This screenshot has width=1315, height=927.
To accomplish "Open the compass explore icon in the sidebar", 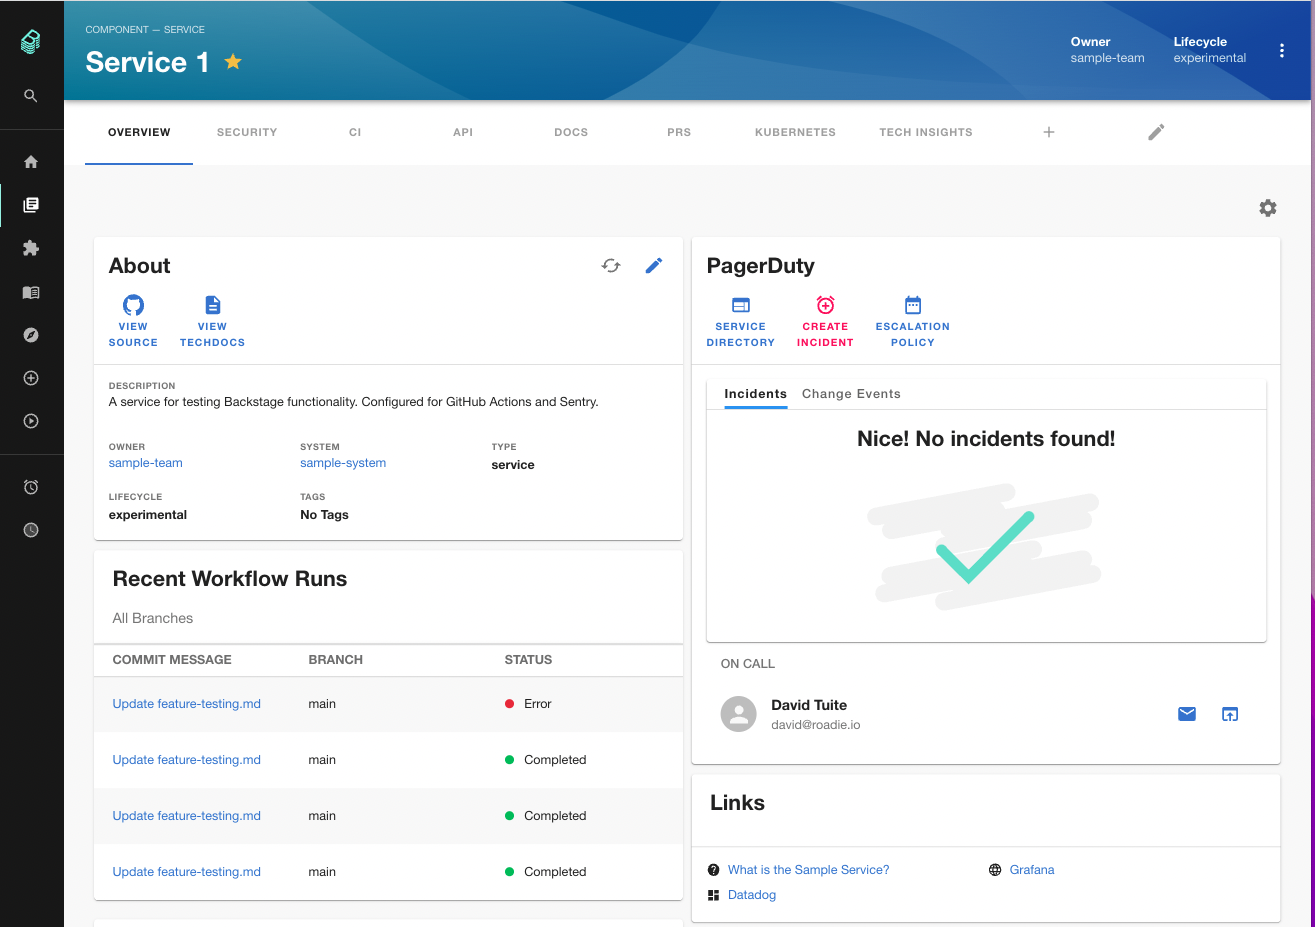I will 31,335.
